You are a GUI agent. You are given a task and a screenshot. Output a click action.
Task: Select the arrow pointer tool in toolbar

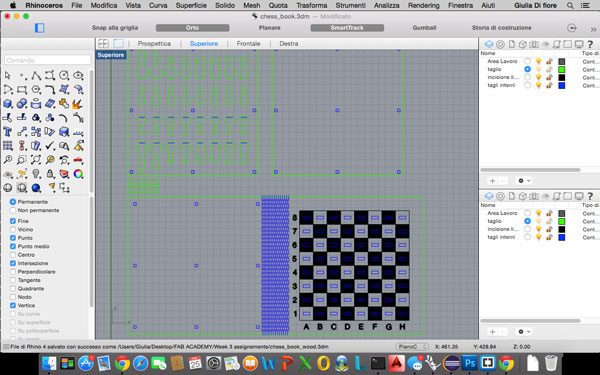[x=8, y=75]
